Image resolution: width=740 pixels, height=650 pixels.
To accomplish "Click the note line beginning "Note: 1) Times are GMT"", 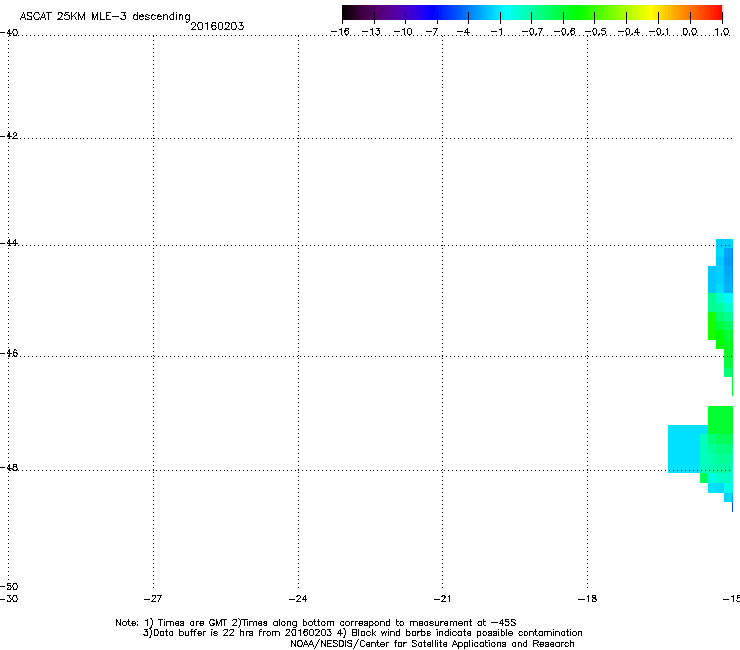I will pos(316,623).
